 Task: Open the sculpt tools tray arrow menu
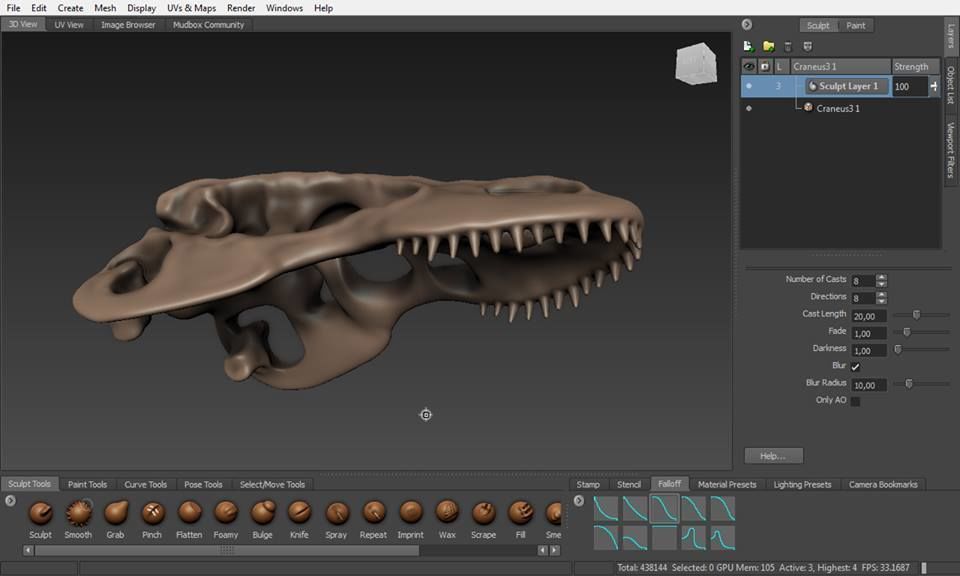point(10,501)
